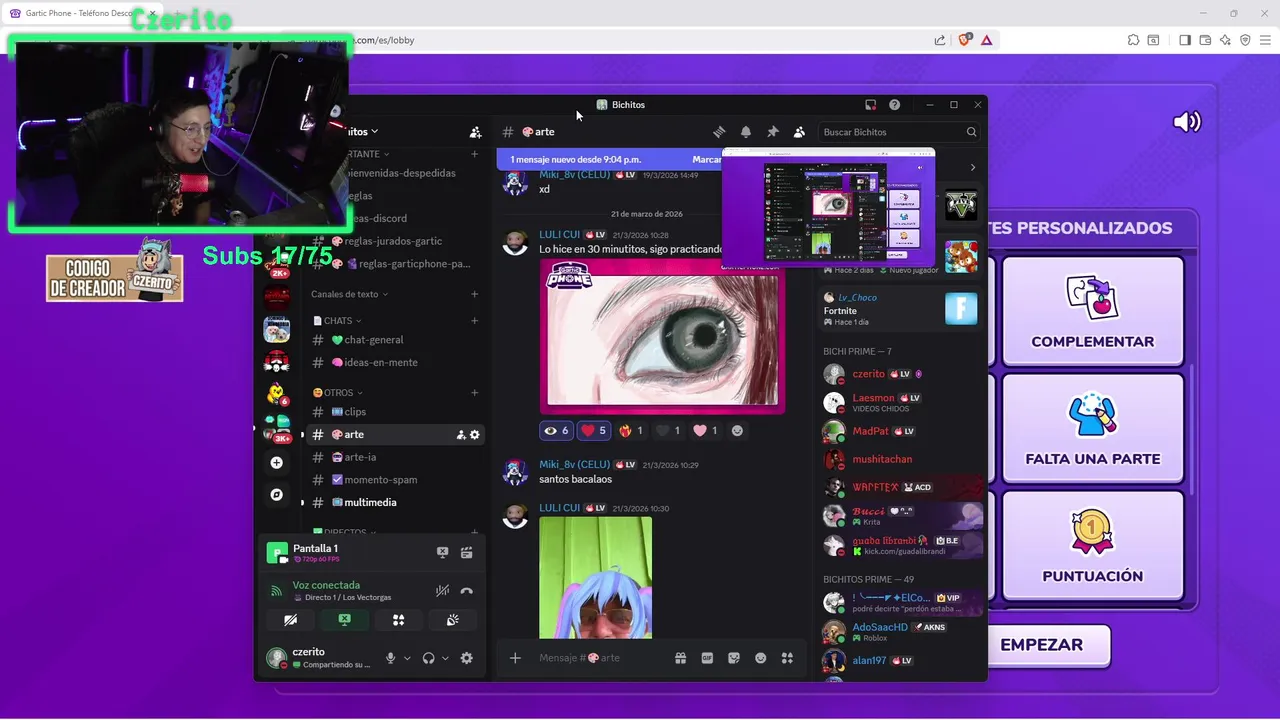Open GIF picker in message bar
Viewport: 1280px width, 720px height.
(707, 658)
